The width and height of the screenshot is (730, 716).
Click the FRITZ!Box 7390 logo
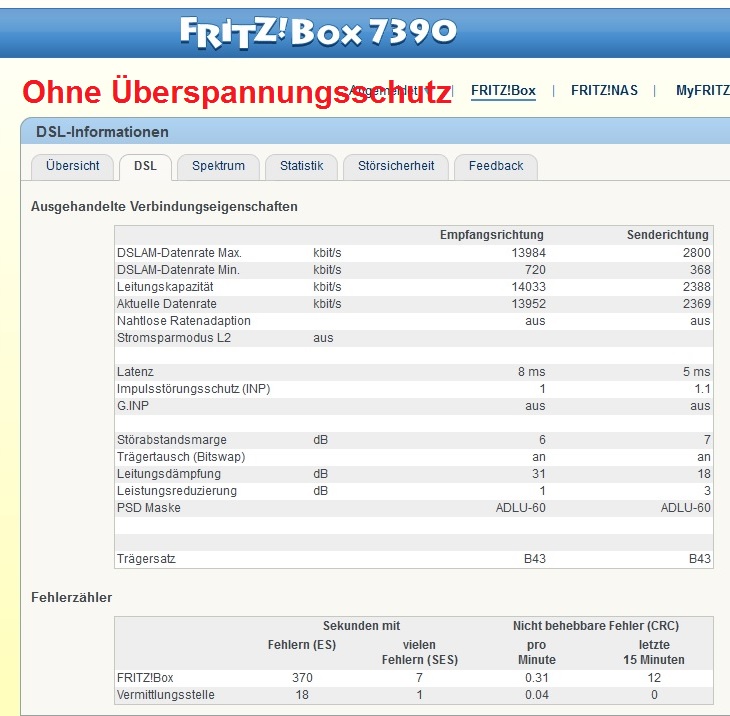click(x=318, y=32)
